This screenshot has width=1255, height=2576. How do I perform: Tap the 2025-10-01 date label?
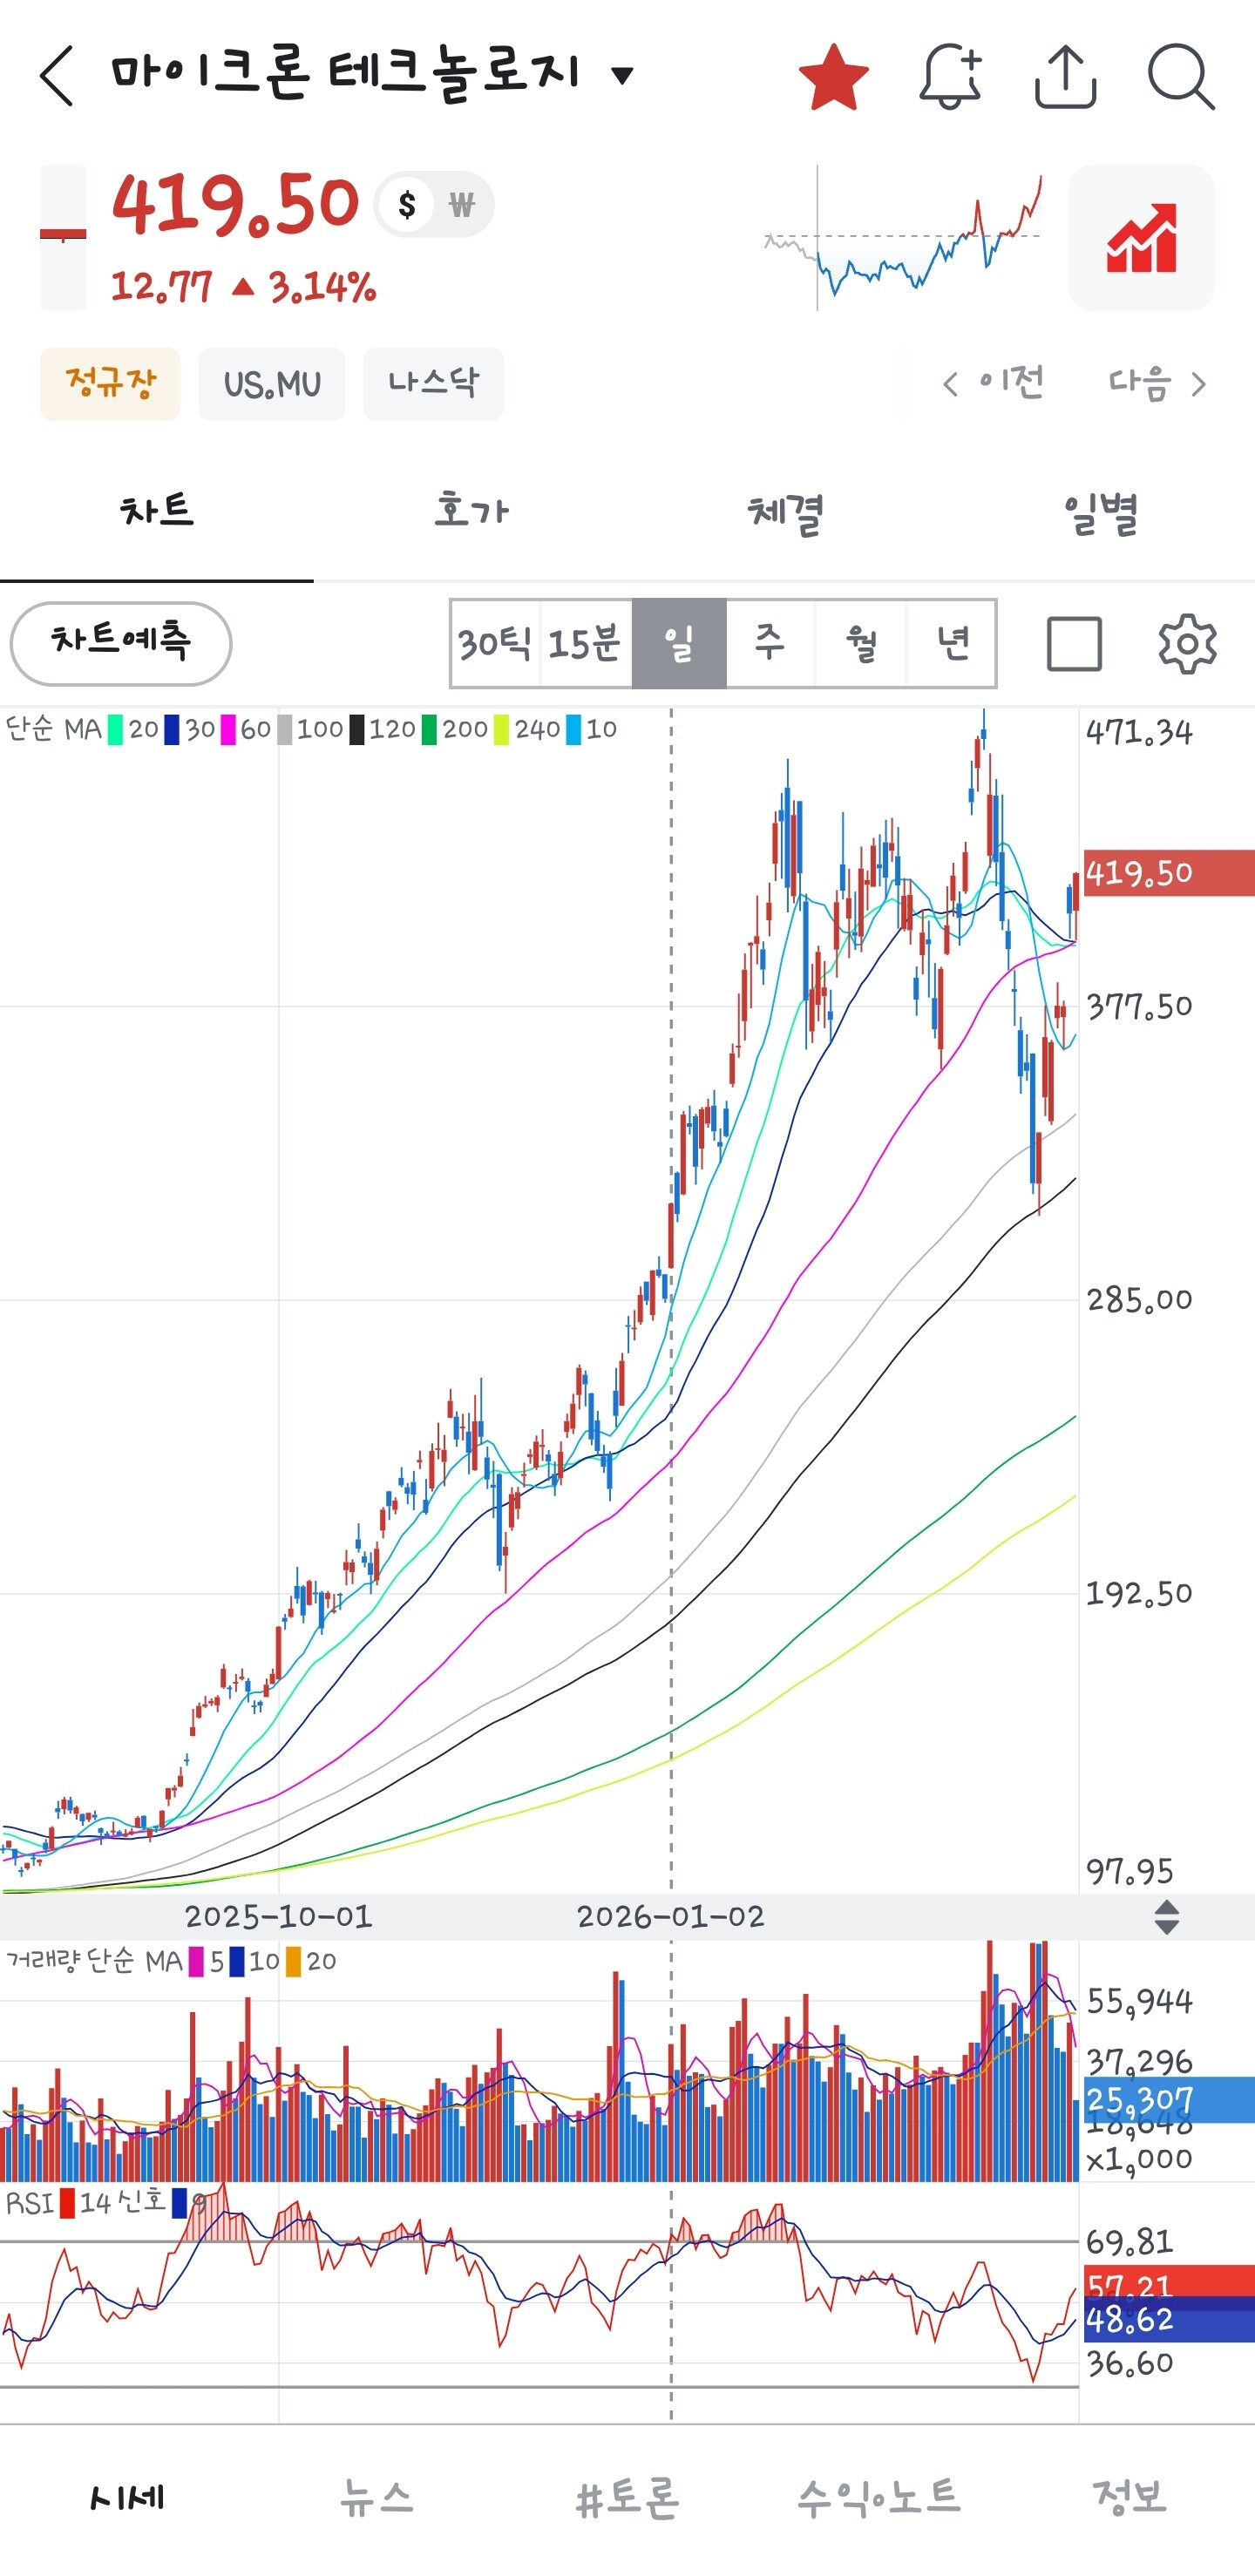tap(279, 1916)
